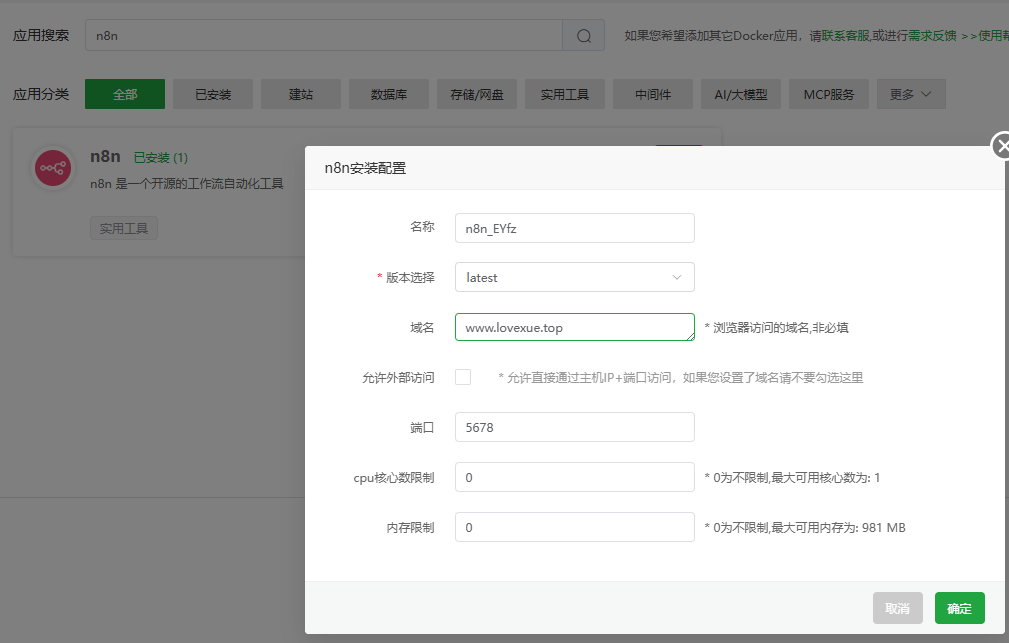The image size is (1009, 643).
Task: Click the 端口 port input field
Action: click(574, 427)
